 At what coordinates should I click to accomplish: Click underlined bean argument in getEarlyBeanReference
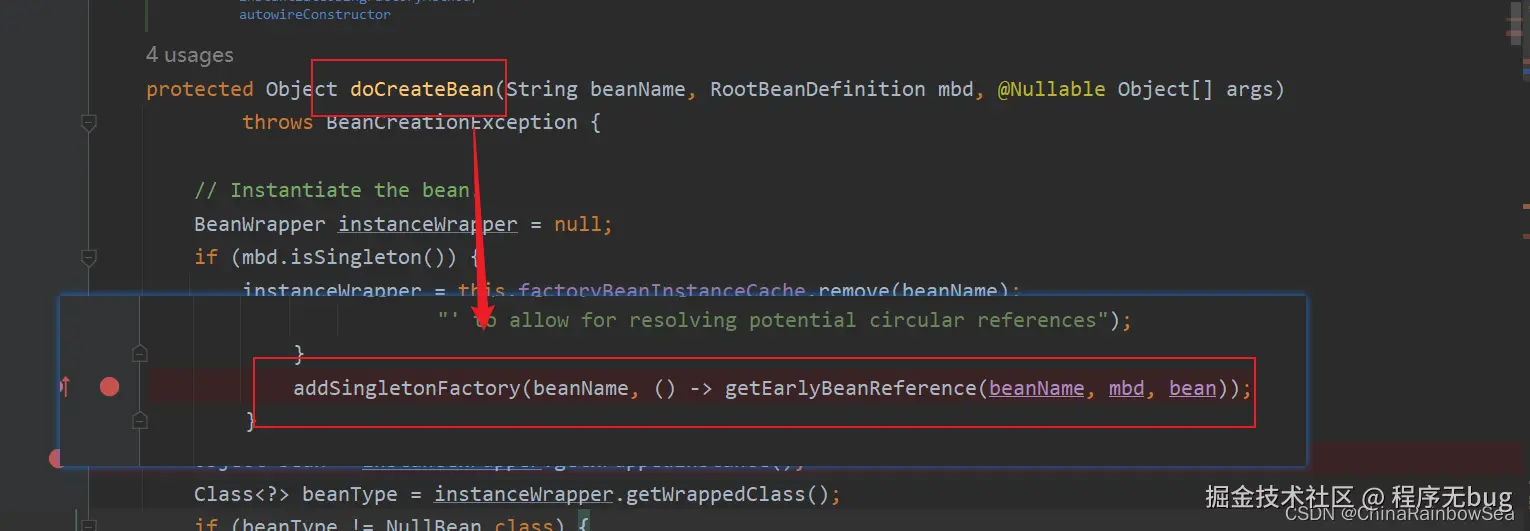pyautogui.click(x=1193, y=387)
